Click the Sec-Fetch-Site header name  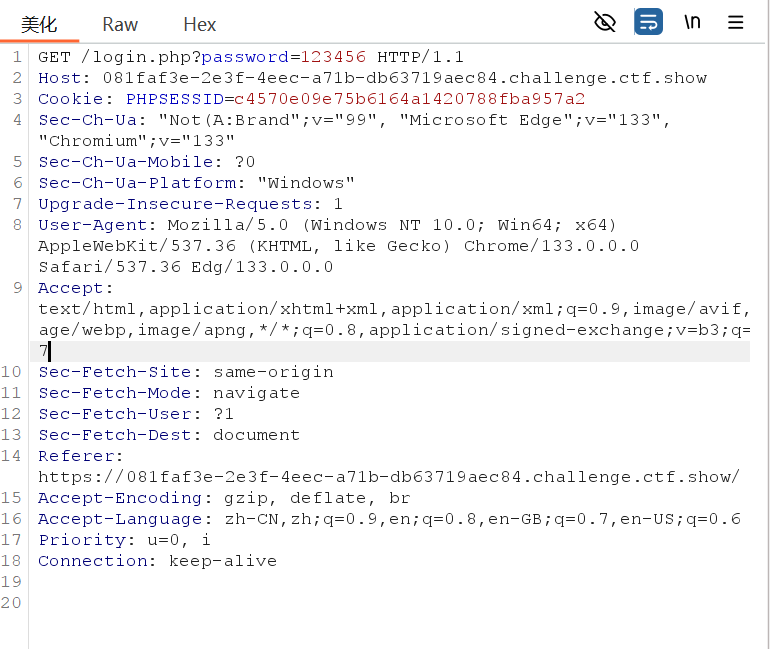(110, 372)
